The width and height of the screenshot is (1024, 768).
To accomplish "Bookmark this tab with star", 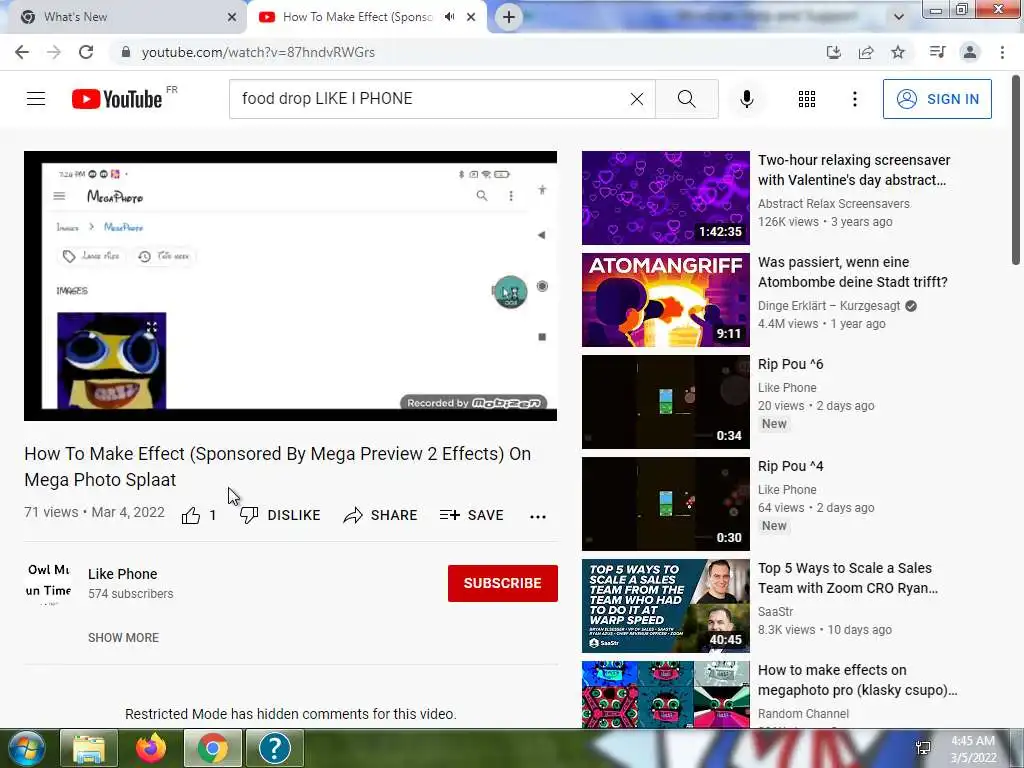I will [x=898, y=52].
